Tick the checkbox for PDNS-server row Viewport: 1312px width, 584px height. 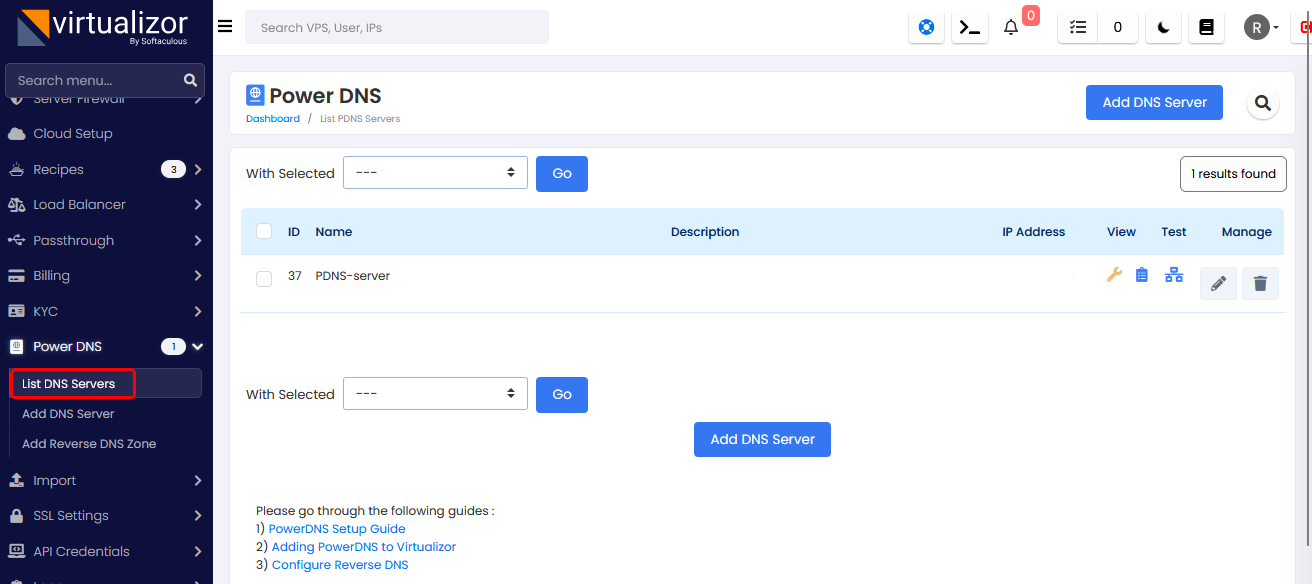(x=264, y=279)
